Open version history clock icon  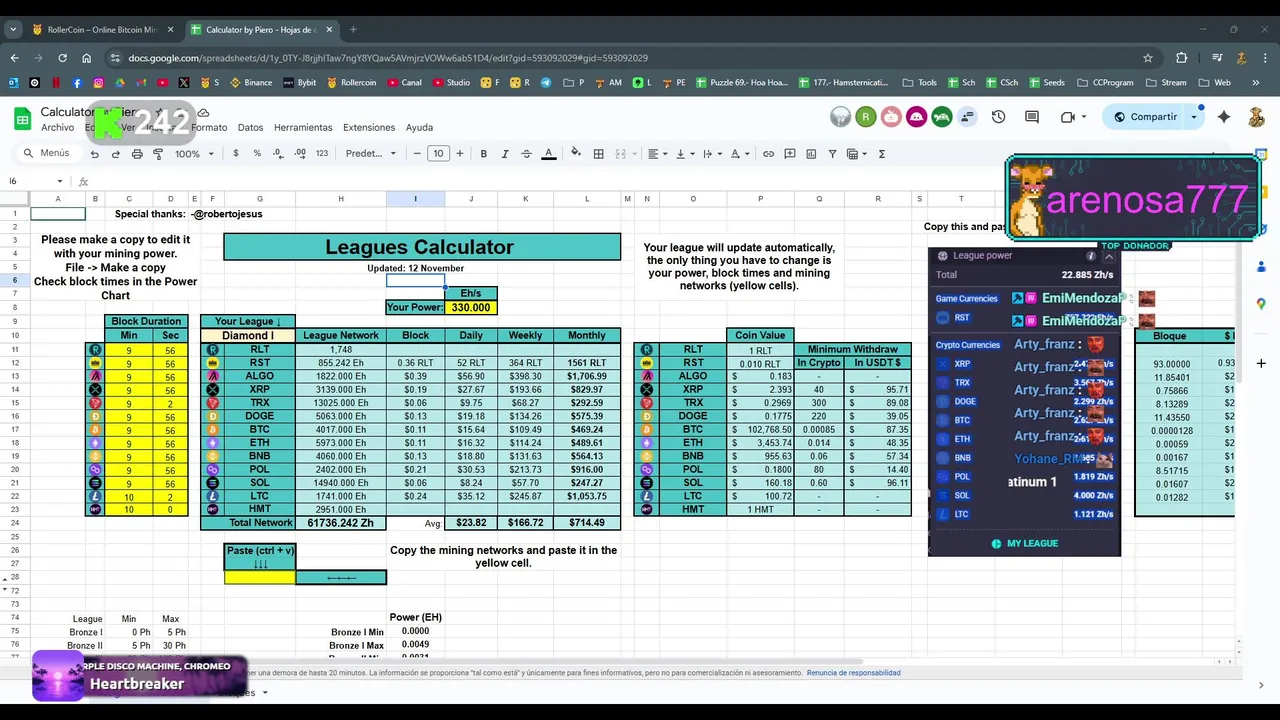coord(998,117)
